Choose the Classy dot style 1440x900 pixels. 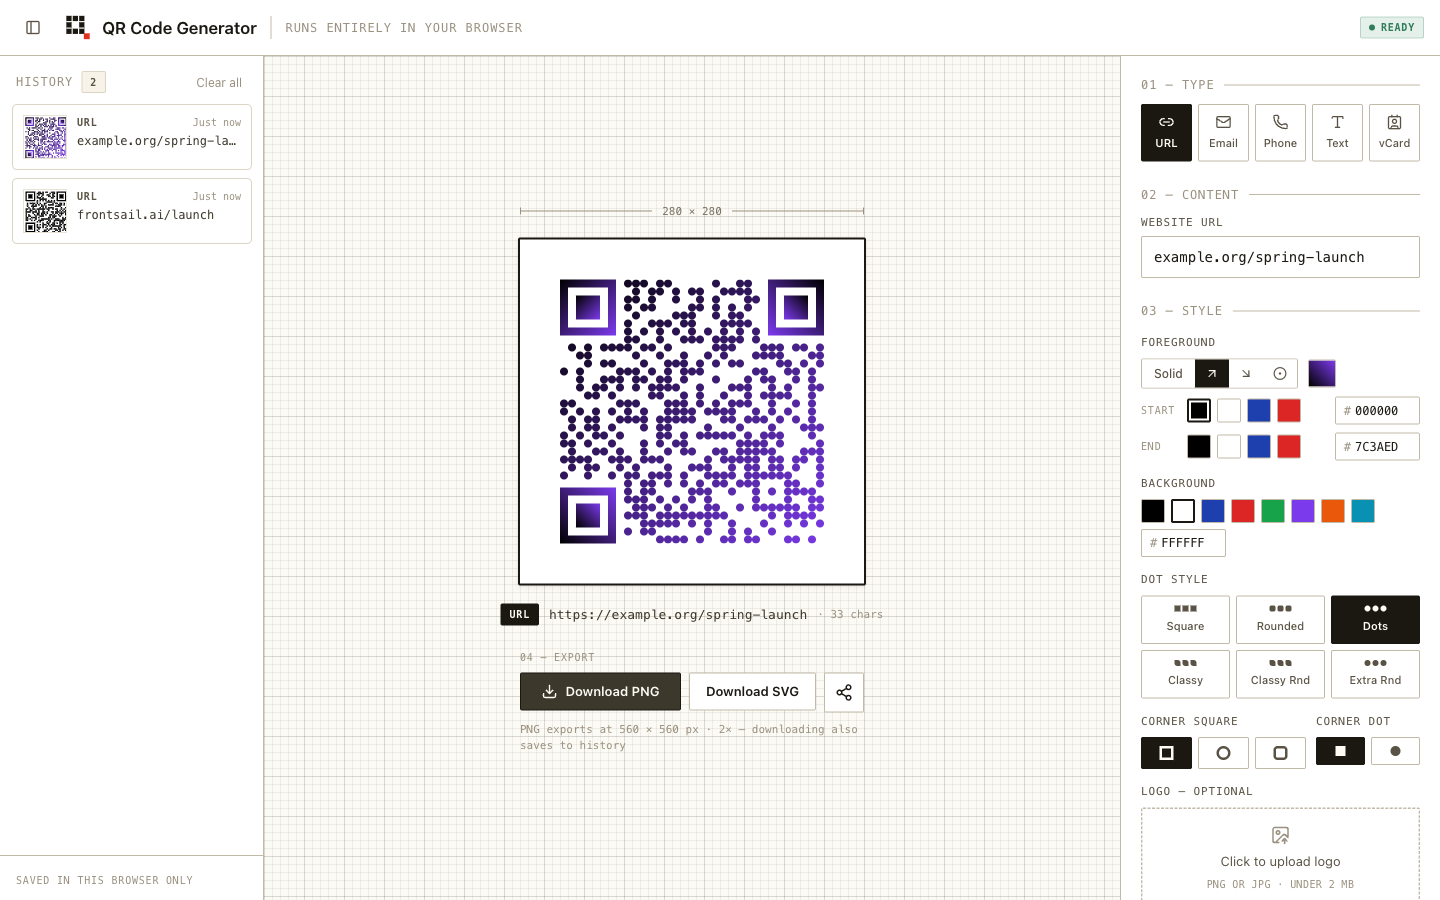click(1185, 674)
